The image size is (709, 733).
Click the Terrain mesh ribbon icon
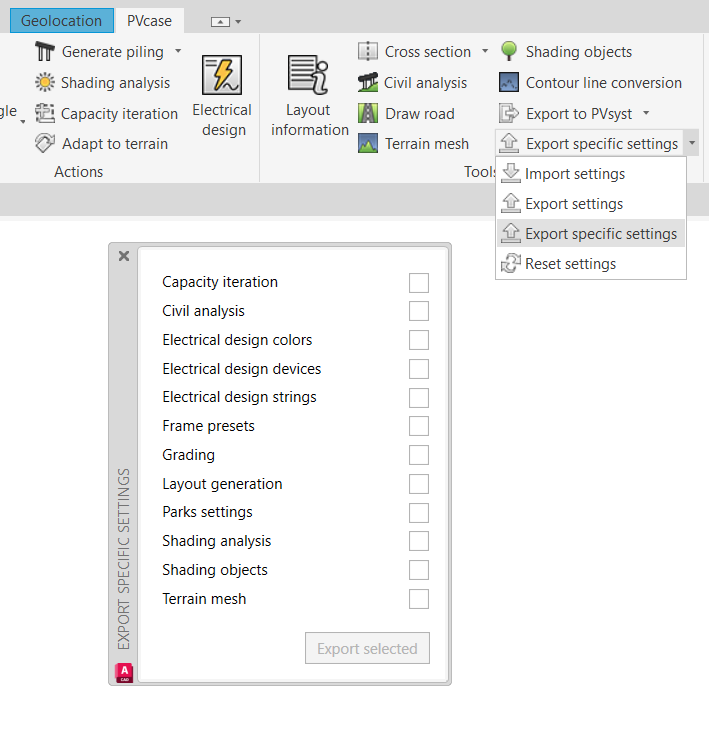(x=369, y=144)
